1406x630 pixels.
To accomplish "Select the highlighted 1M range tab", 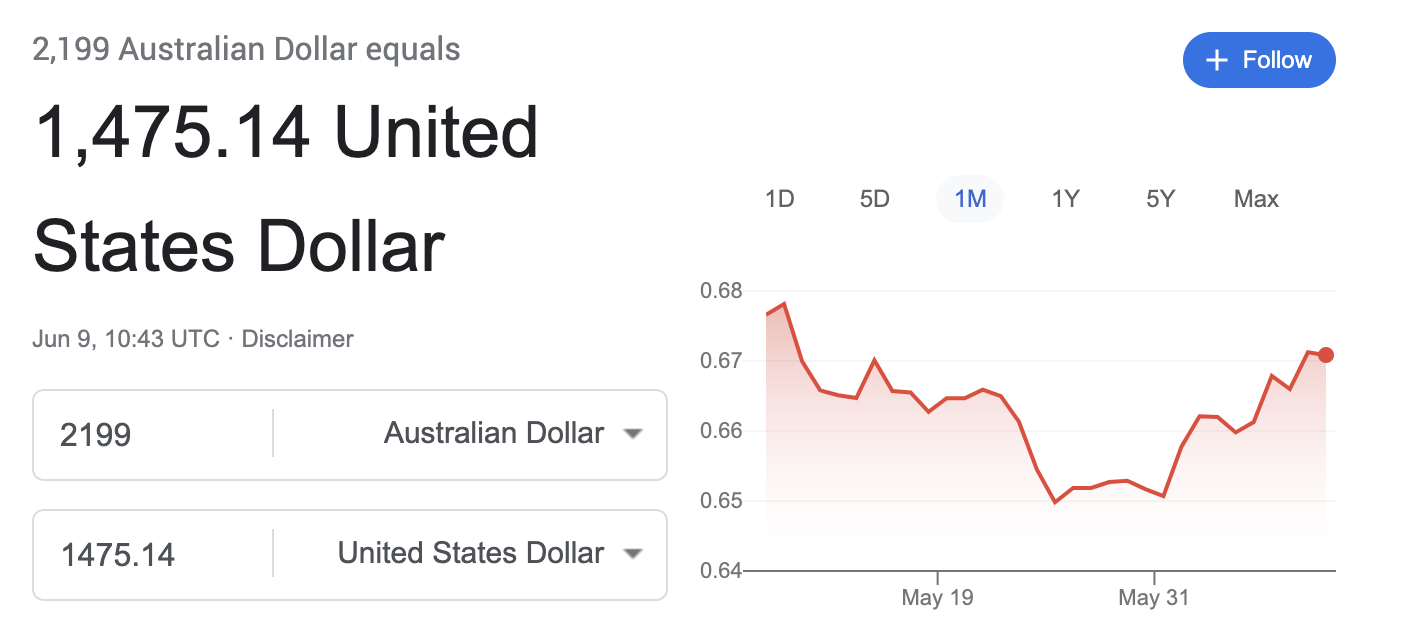I will coord(970,199).
